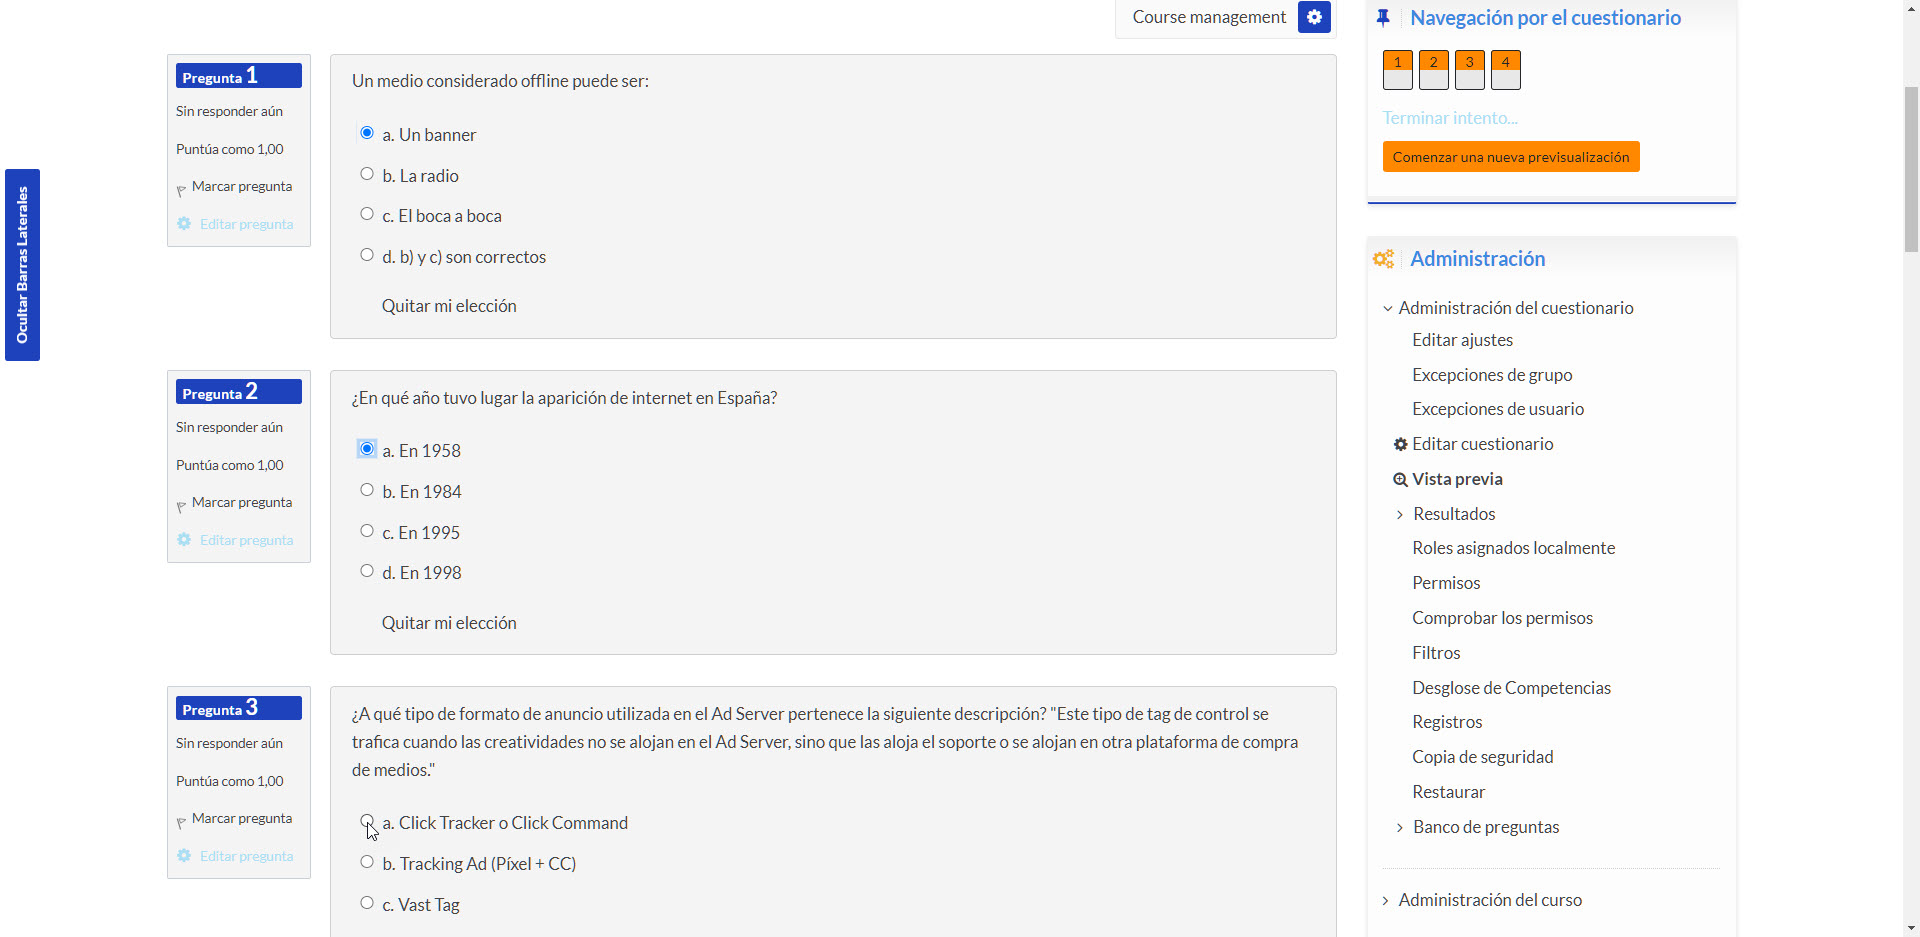Click the pin icon beside Navegación por el cuestionario
Image resolution: width=1920 pixels, height=937 pixels.
(x=1383, y=18)
